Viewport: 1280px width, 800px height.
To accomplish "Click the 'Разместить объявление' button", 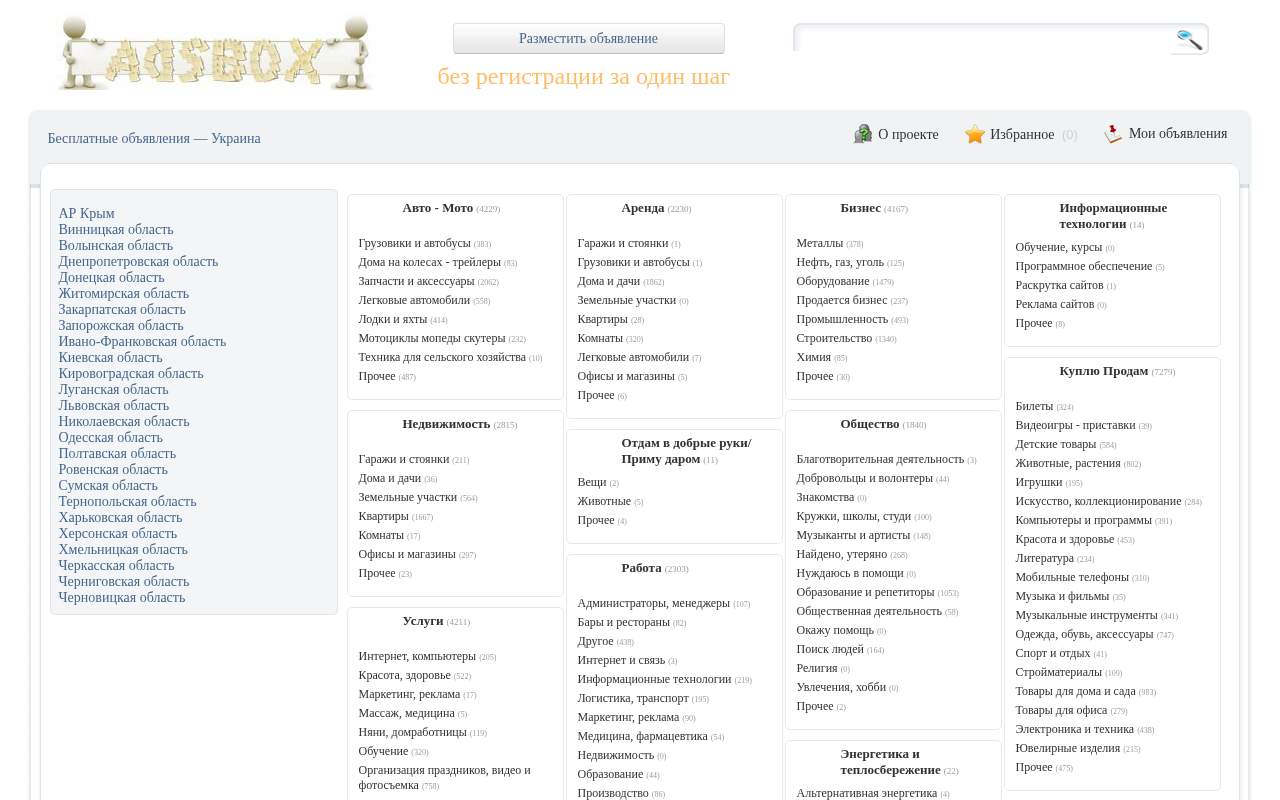I will 588,39.
